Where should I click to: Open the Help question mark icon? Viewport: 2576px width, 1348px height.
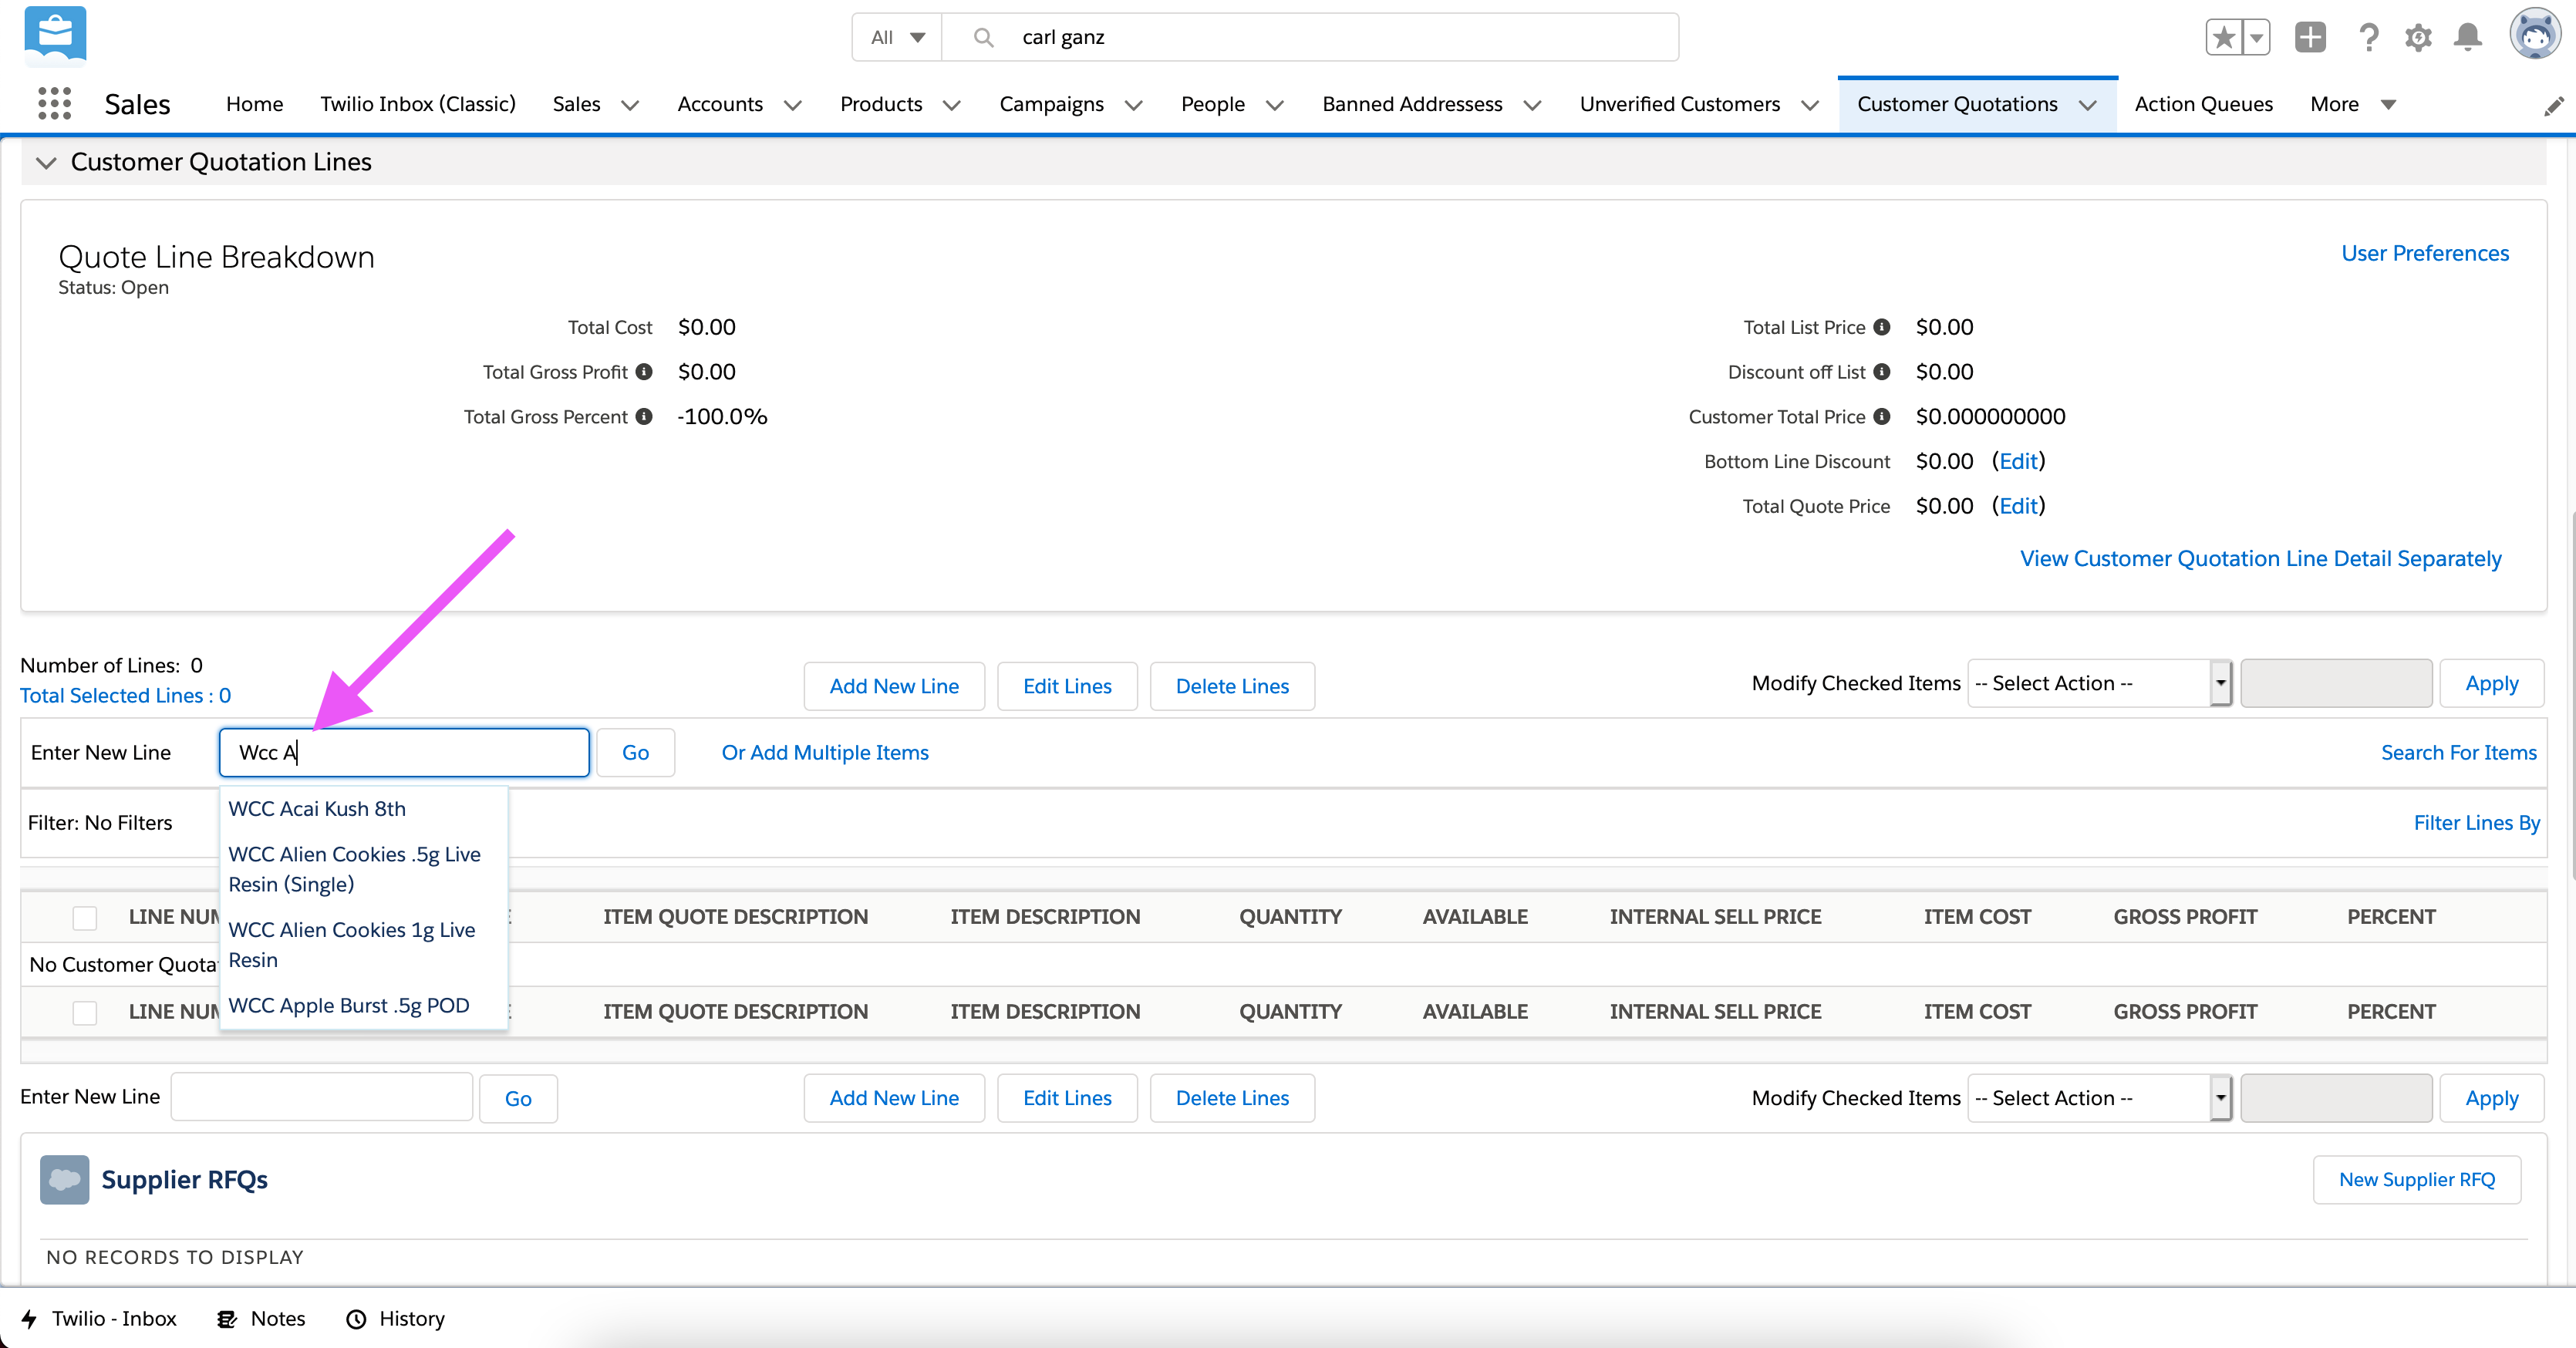[x=2367, y=37]
